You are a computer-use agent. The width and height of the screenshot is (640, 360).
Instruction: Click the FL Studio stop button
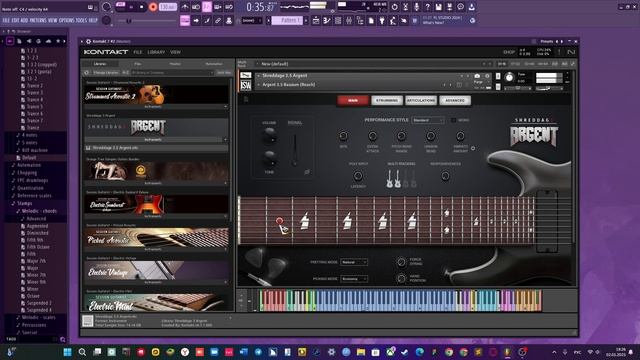pos(142,7)
